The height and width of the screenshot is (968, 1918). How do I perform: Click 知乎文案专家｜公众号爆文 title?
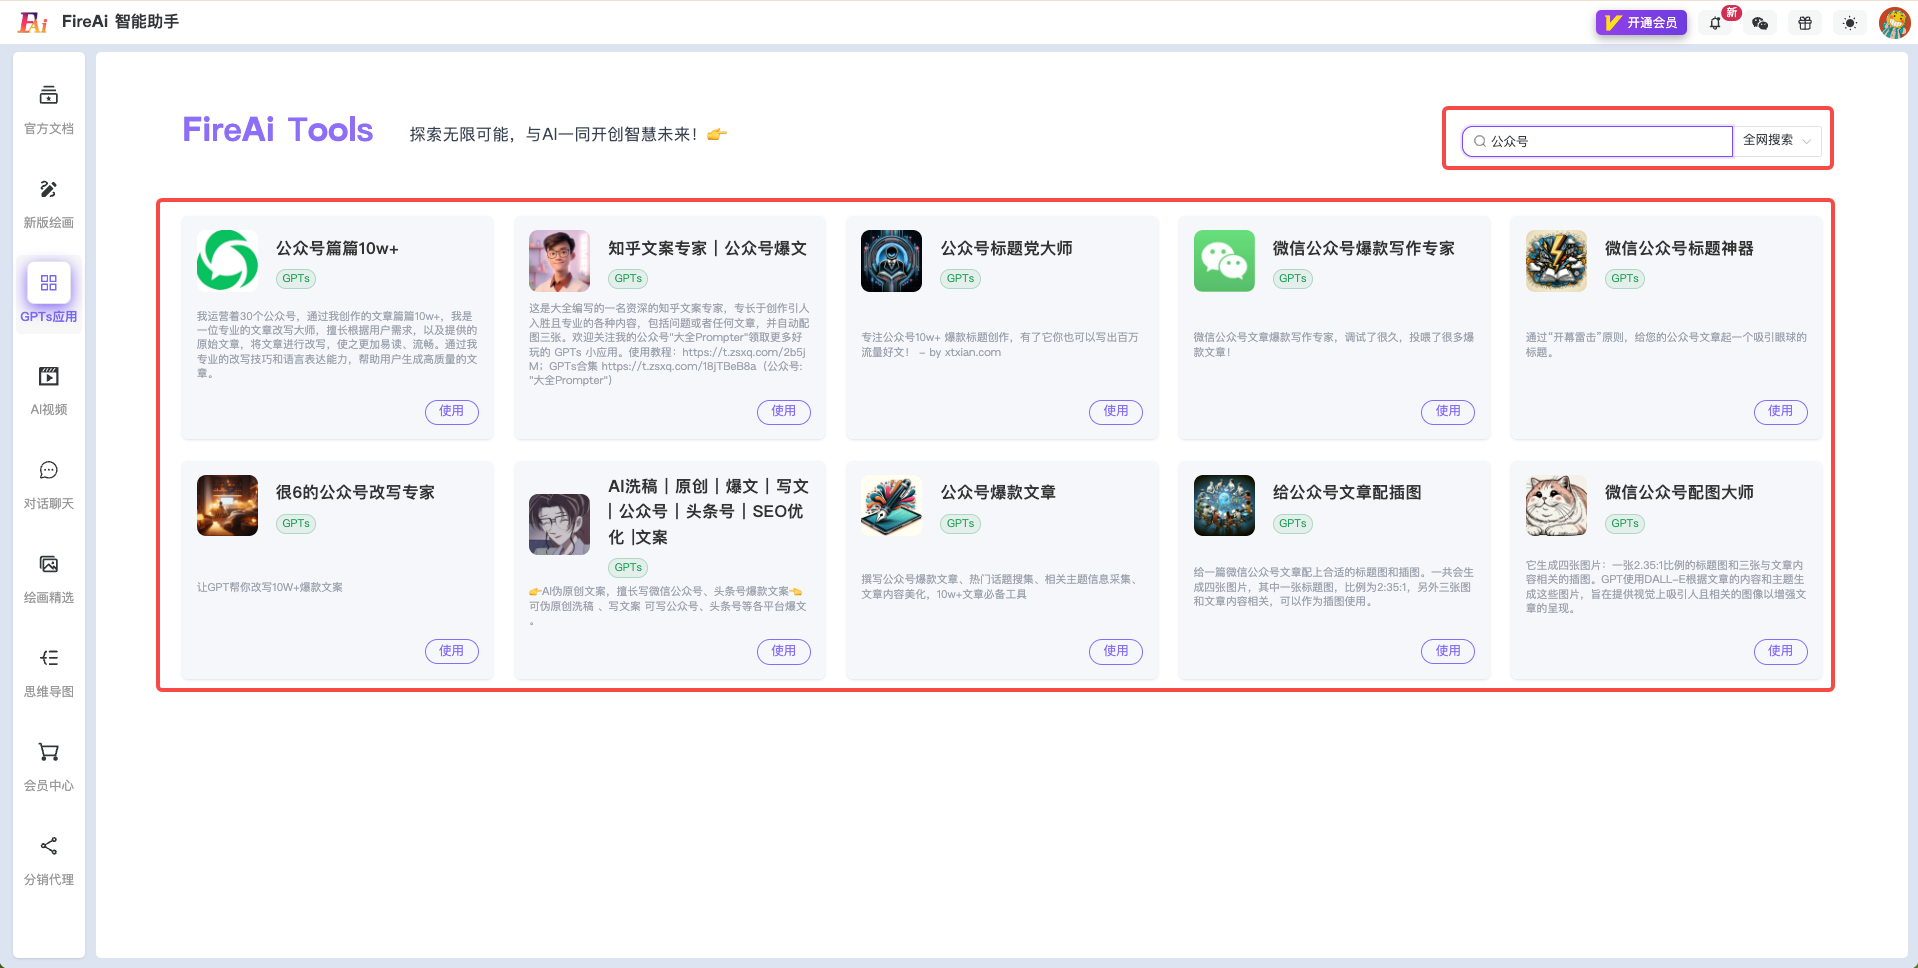708,248
